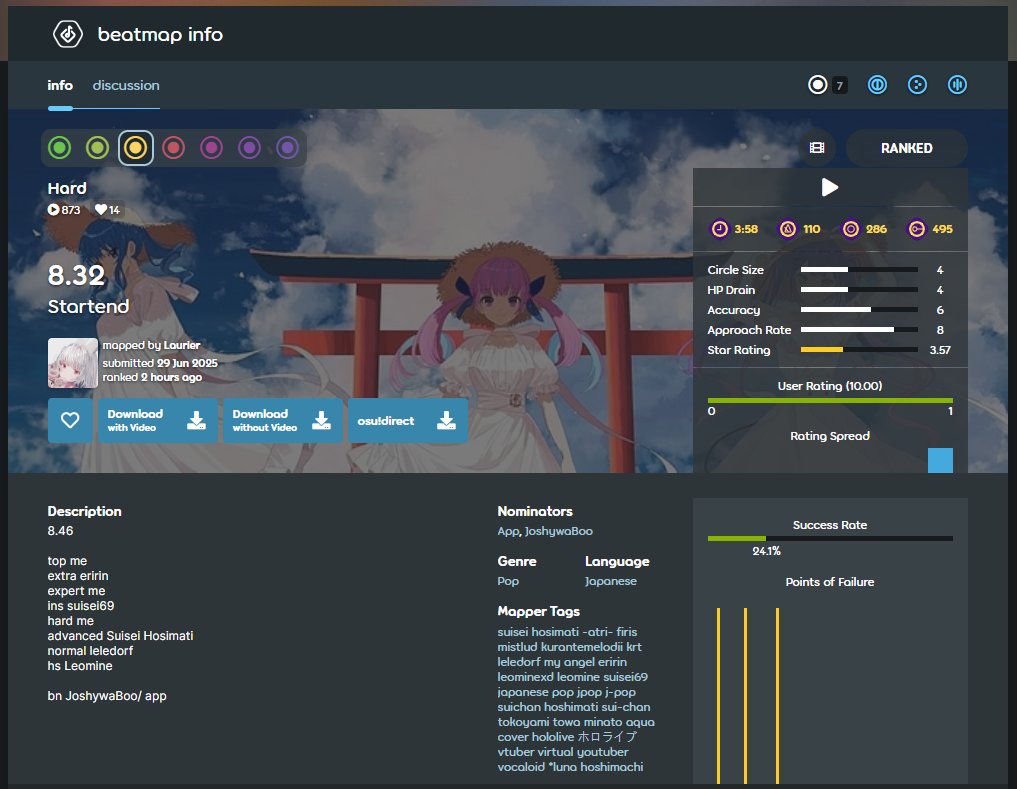Select the osu! standard ruleset icon
This screenshot has height=789, width=1017.
818,85
